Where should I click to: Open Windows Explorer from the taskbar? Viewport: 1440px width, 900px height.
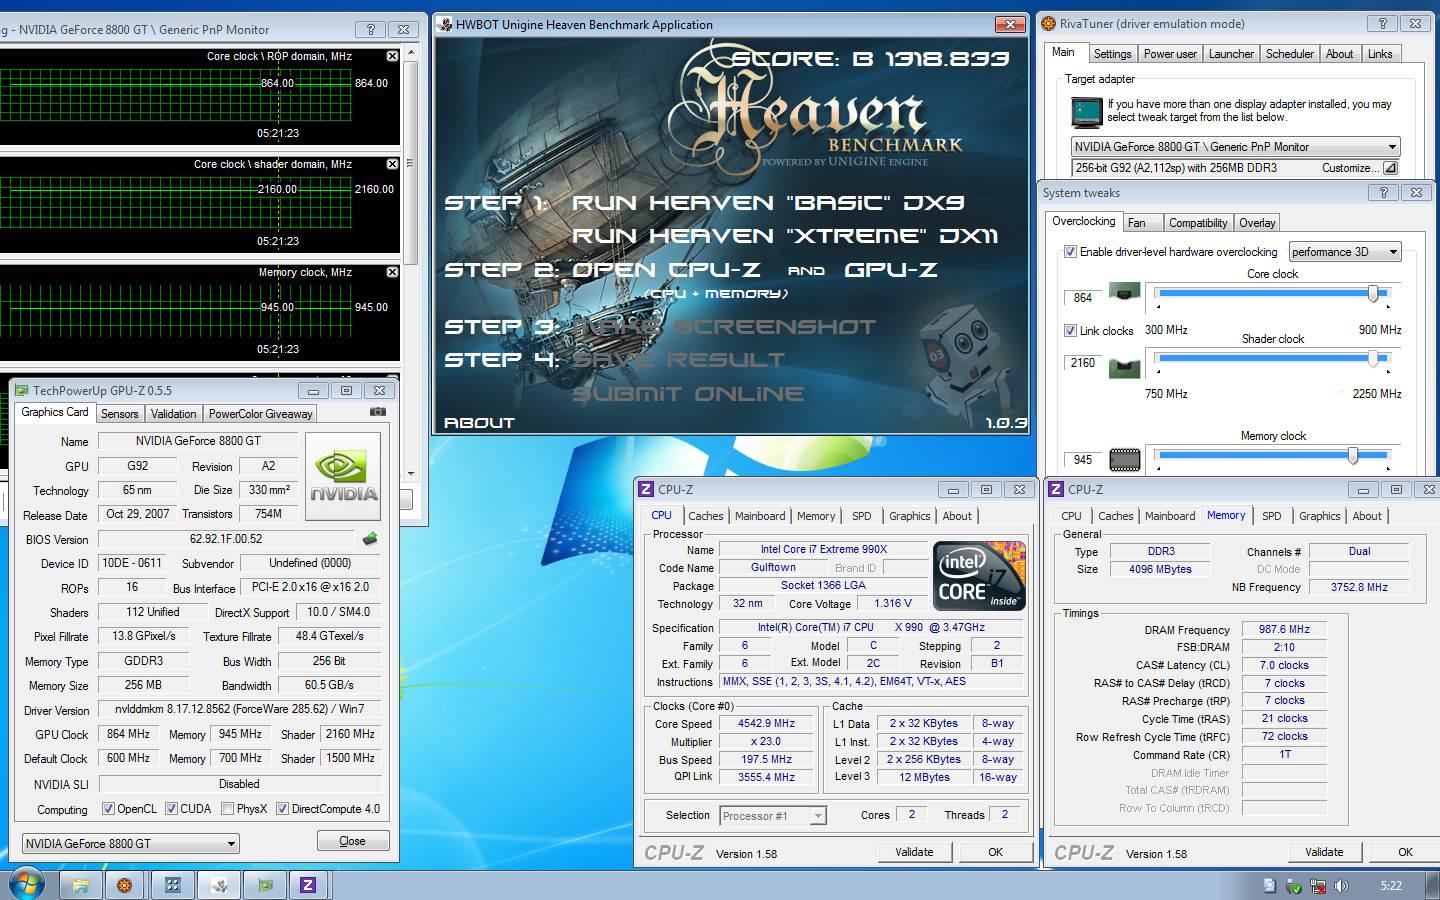[x=81, y=885]
